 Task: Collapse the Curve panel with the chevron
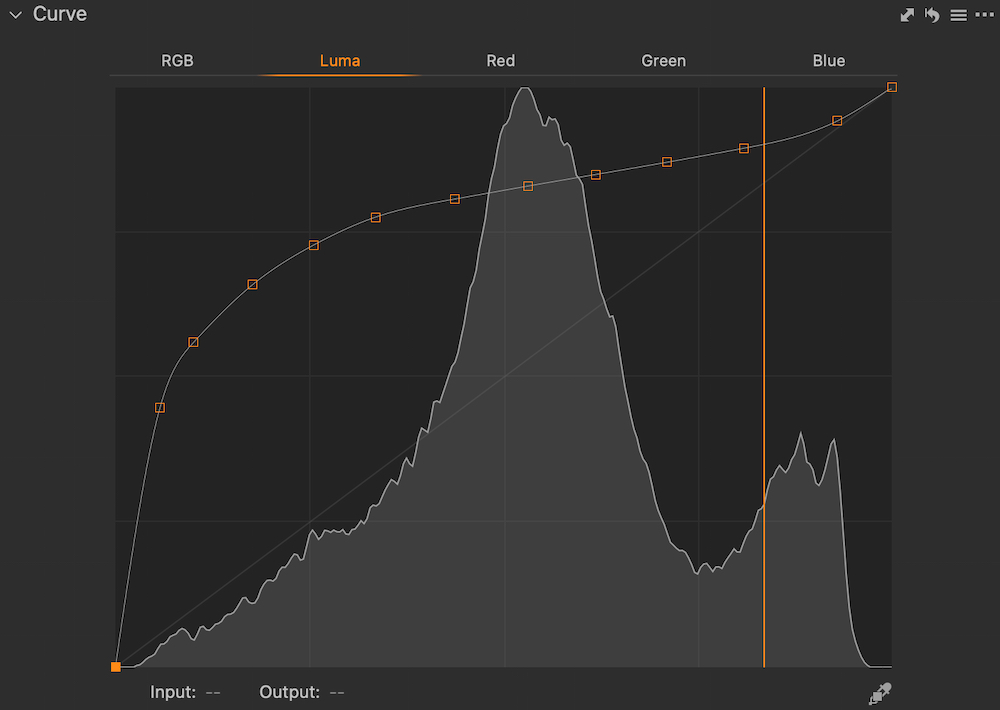[15, 15]
